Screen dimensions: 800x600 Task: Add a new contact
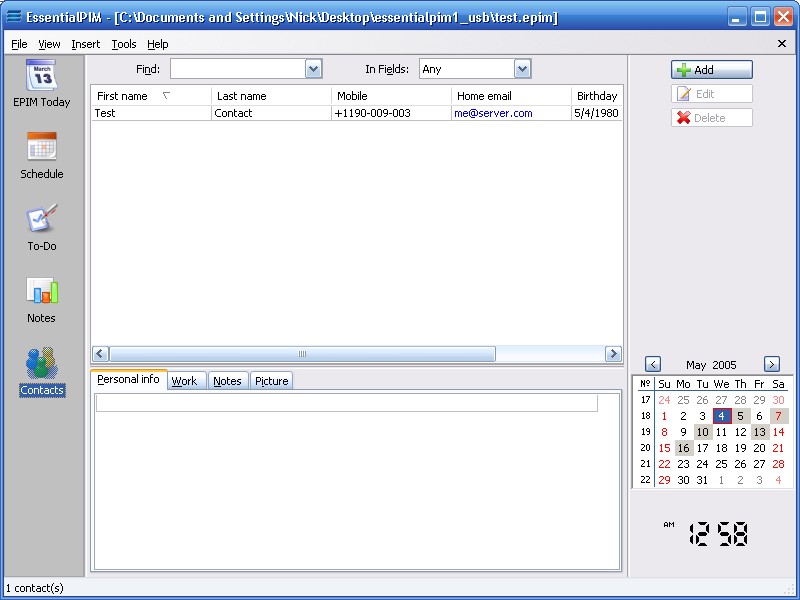coord(712,70)
